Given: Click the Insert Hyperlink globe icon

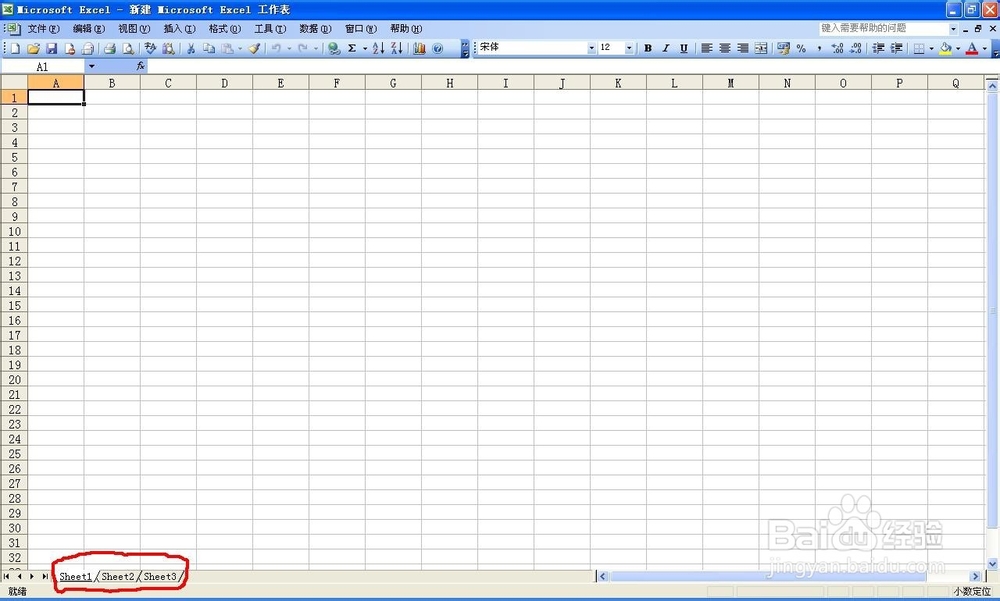Looking at the screenshot, I should (334, 48).
